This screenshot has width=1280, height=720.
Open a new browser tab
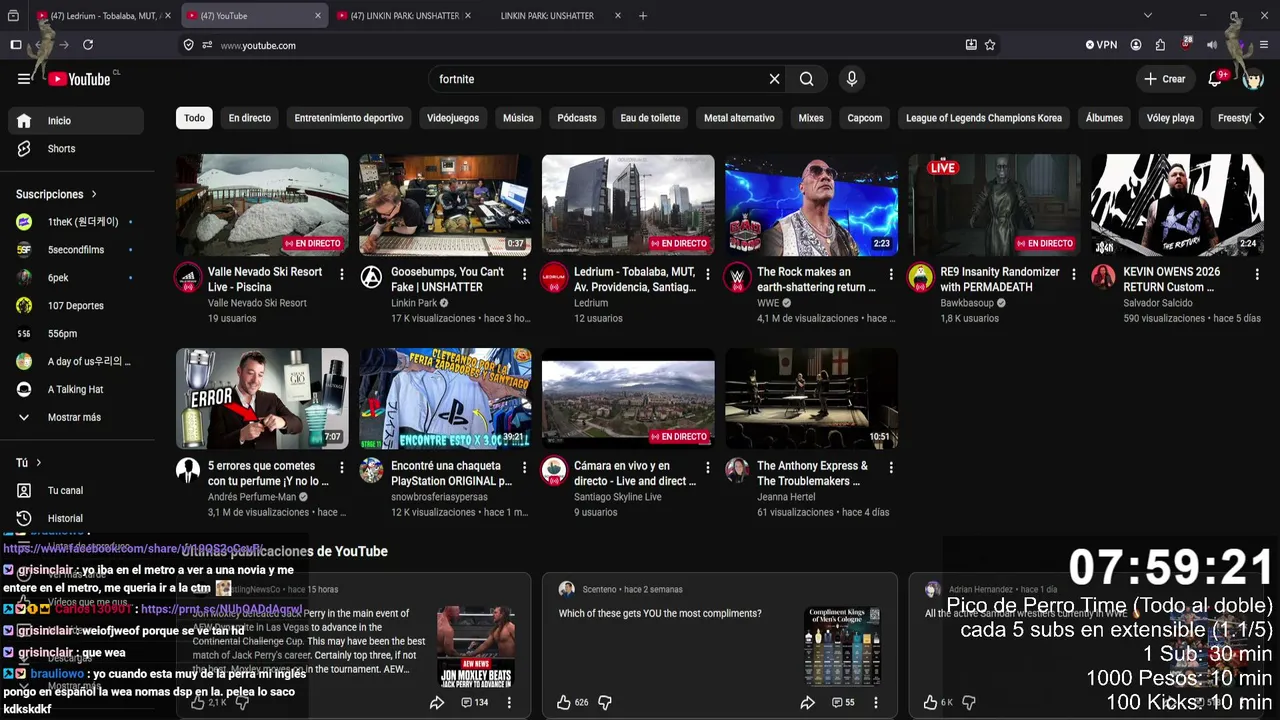coord(643,16)
